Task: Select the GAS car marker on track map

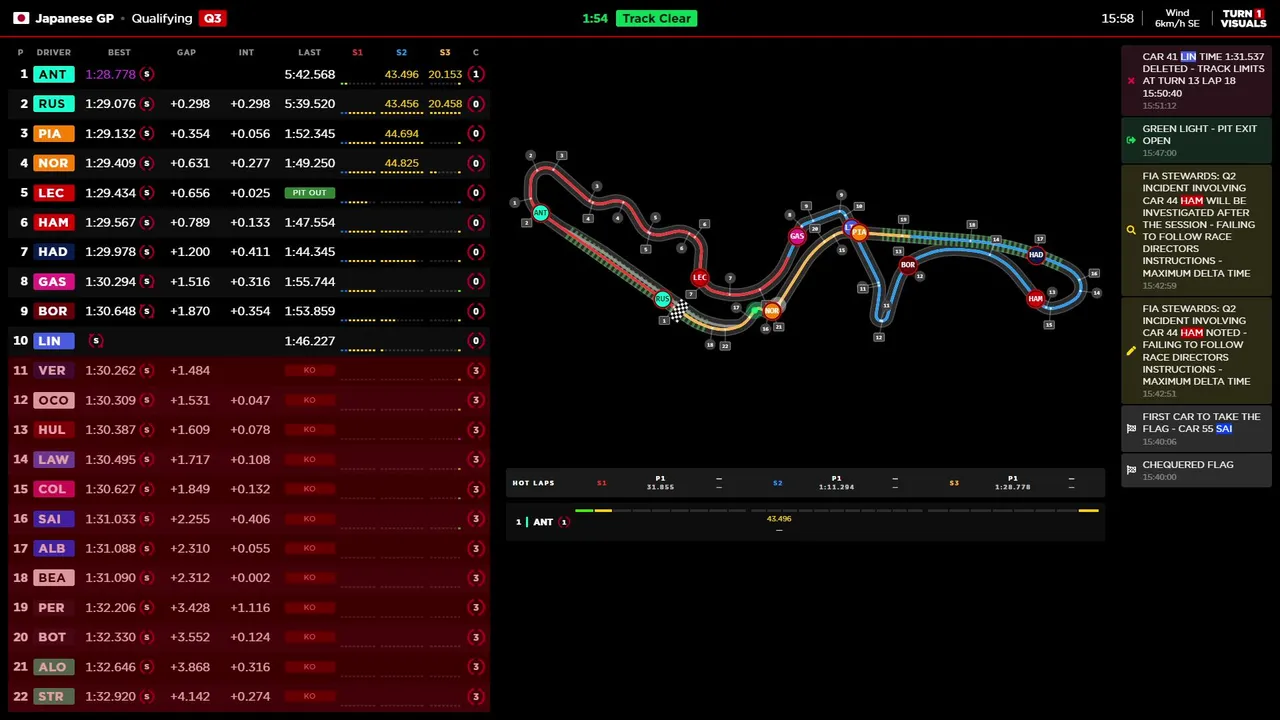Action: (797, 236)
